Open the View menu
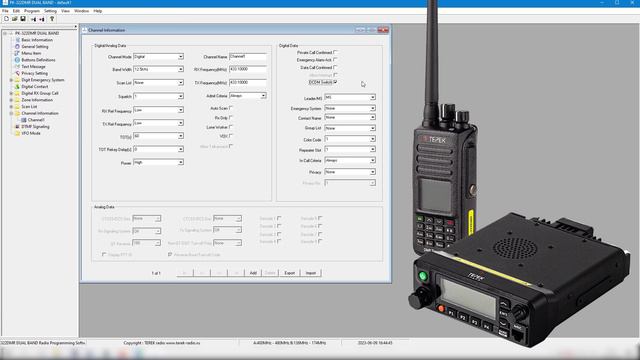Viewport: 640px width, 360px height. [x=65, y=11]
